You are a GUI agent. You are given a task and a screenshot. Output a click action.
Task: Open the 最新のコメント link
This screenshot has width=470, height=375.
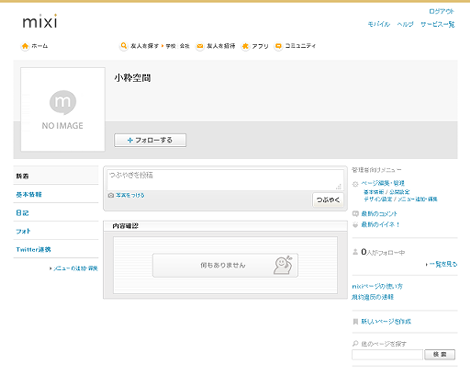[379, 214]
